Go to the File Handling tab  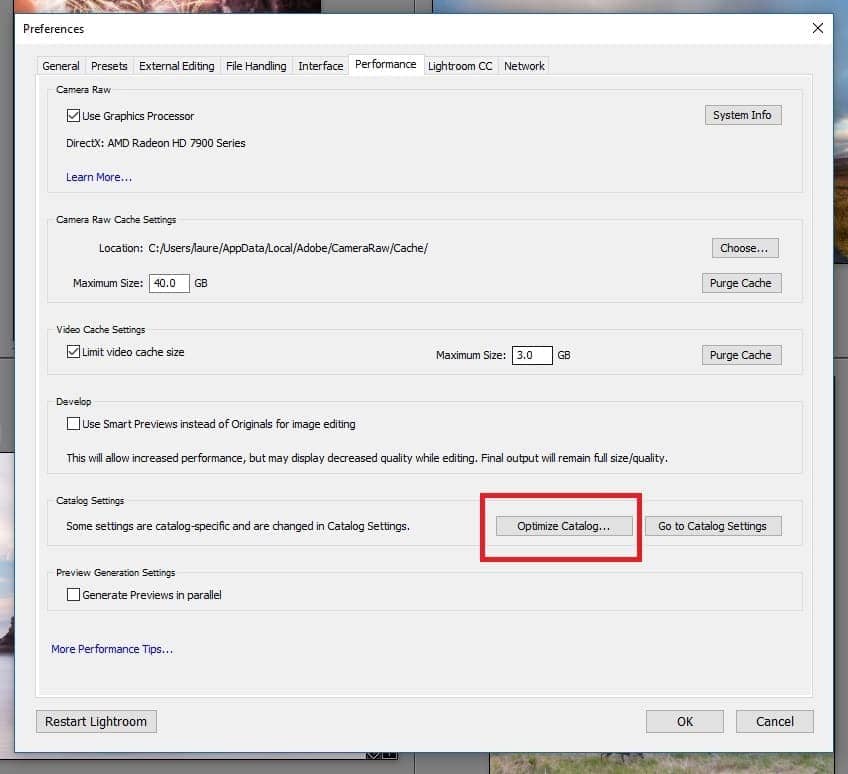click(256, 66)
